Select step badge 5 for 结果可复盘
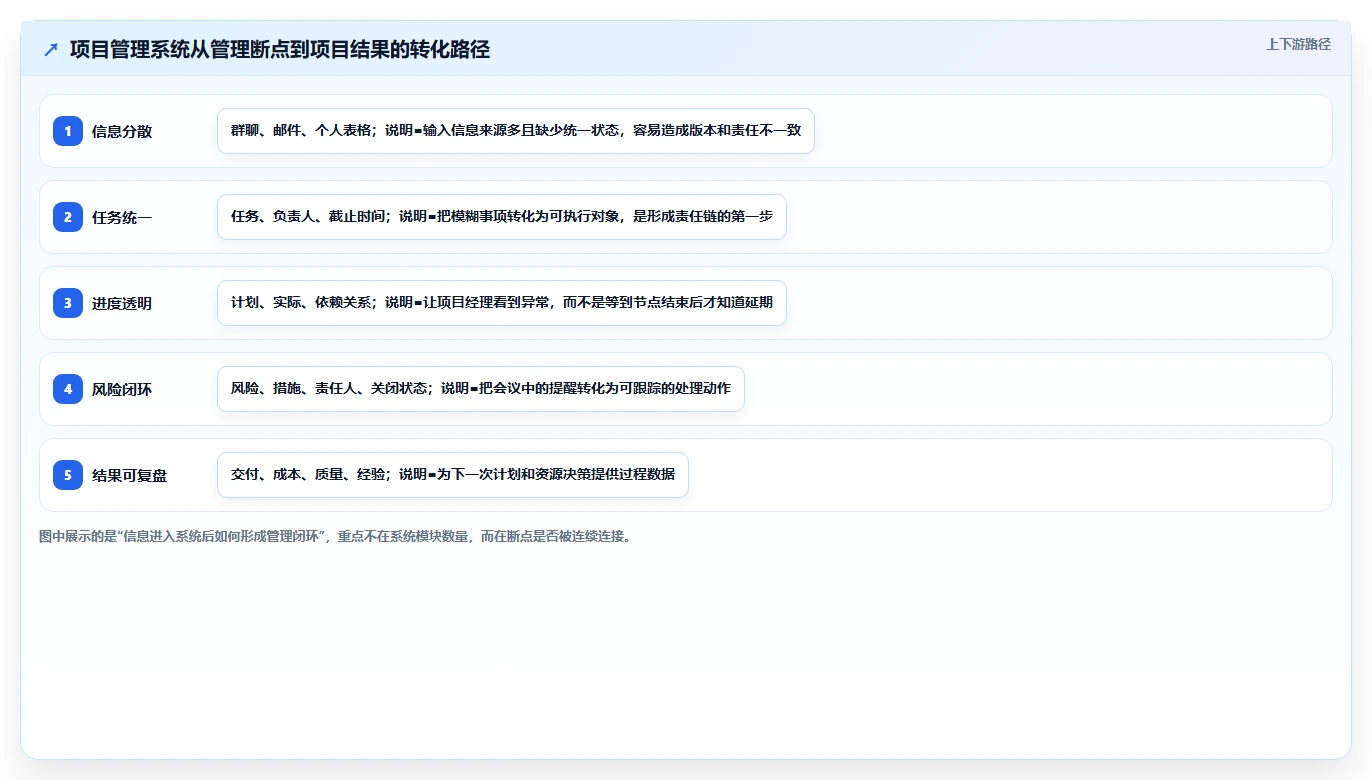This screenshot has height=780, width=1372. (68, 475)
